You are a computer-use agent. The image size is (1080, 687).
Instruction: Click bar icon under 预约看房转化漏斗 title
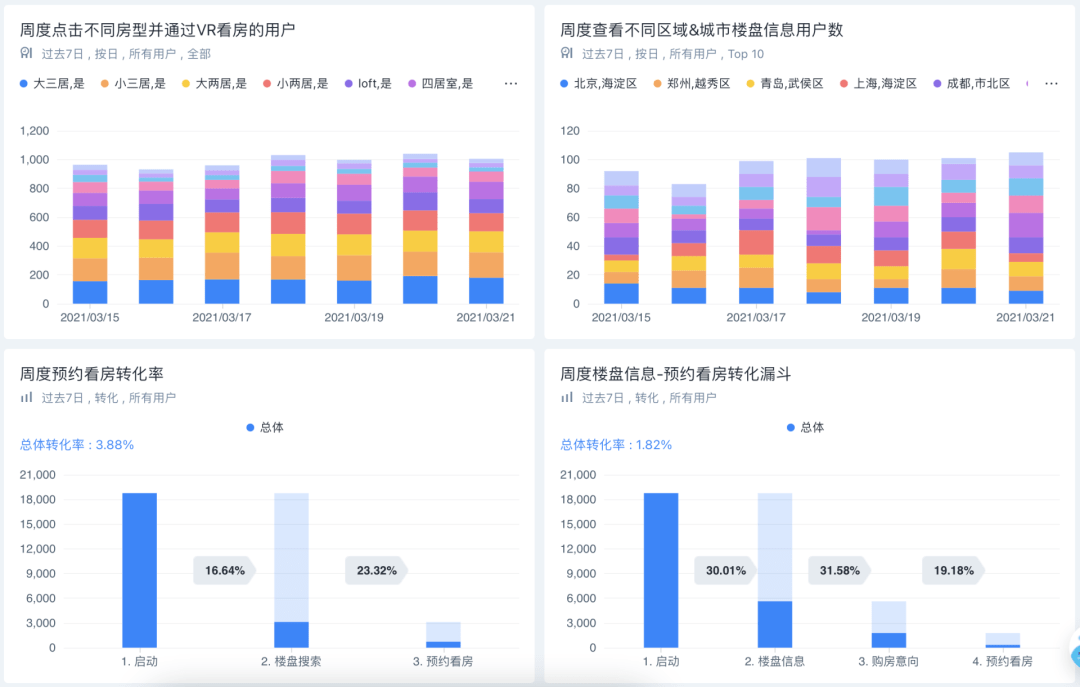click(567, 398)
